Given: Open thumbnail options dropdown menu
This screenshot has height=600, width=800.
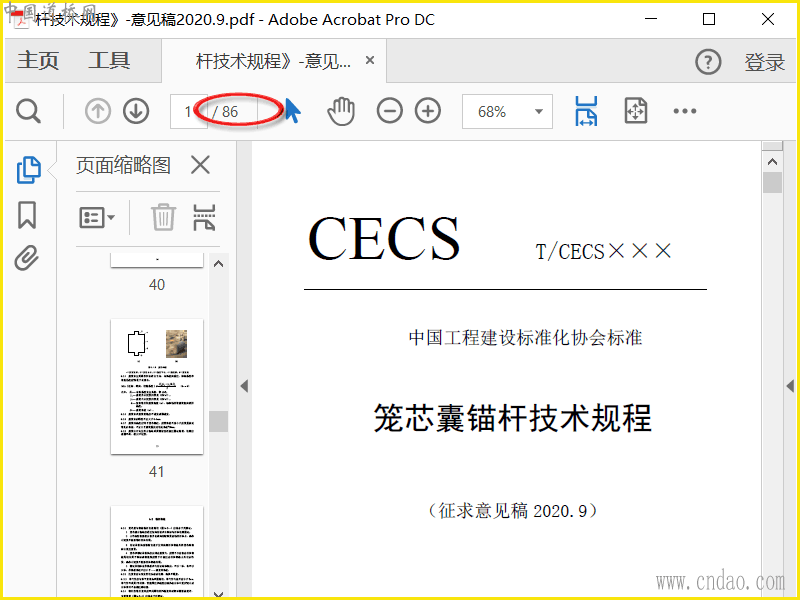Looking at the screenshot, I should click(x=97, y=218).
